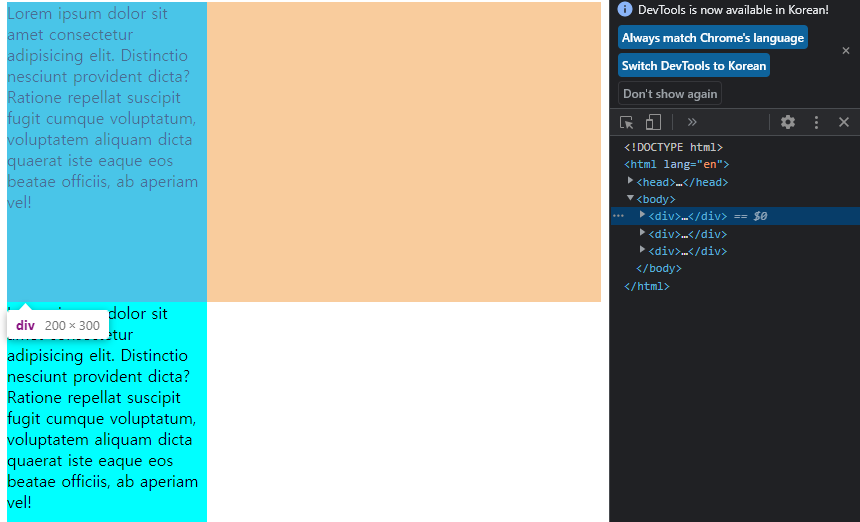Click the info icon in language banner
This screenshot has height=522, width=860.
(625, 9)
